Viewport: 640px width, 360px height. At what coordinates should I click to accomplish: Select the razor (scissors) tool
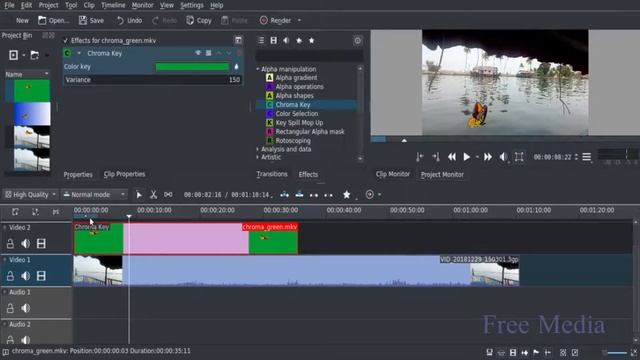click(153, 195)
